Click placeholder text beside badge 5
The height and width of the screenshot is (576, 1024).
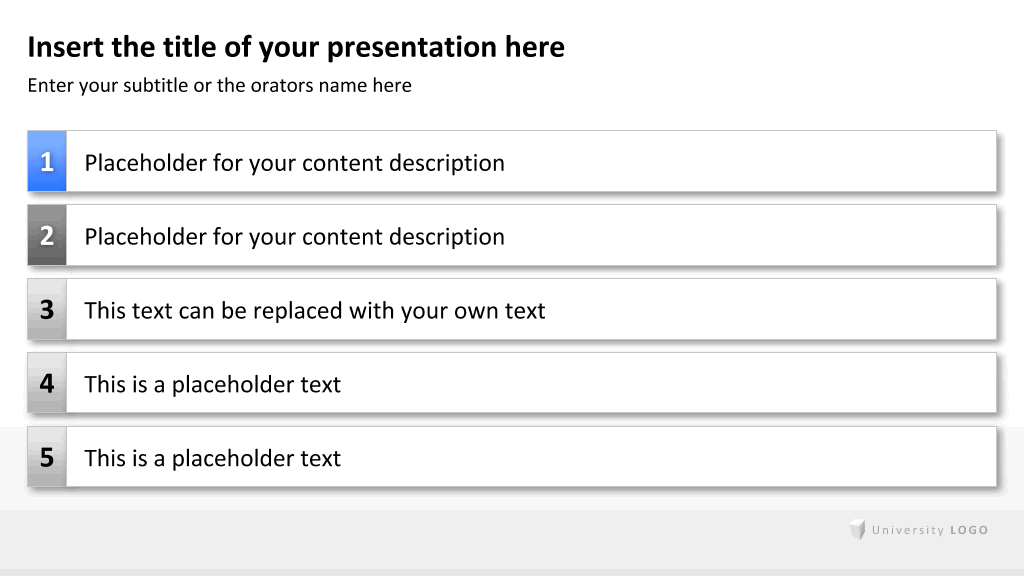(213, 458)
